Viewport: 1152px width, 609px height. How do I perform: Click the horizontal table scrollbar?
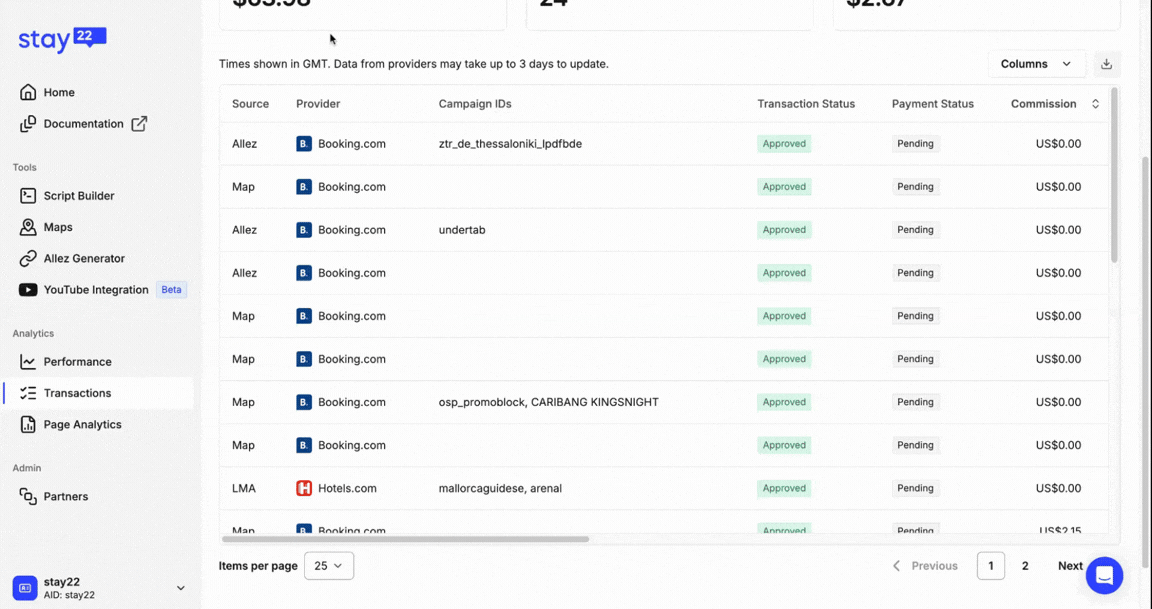pos(405,539)
